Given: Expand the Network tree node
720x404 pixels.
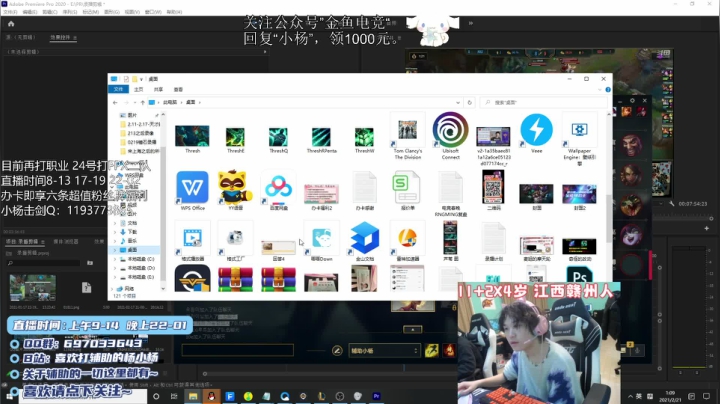Looking at the screenshot, I should click(112, 288).
